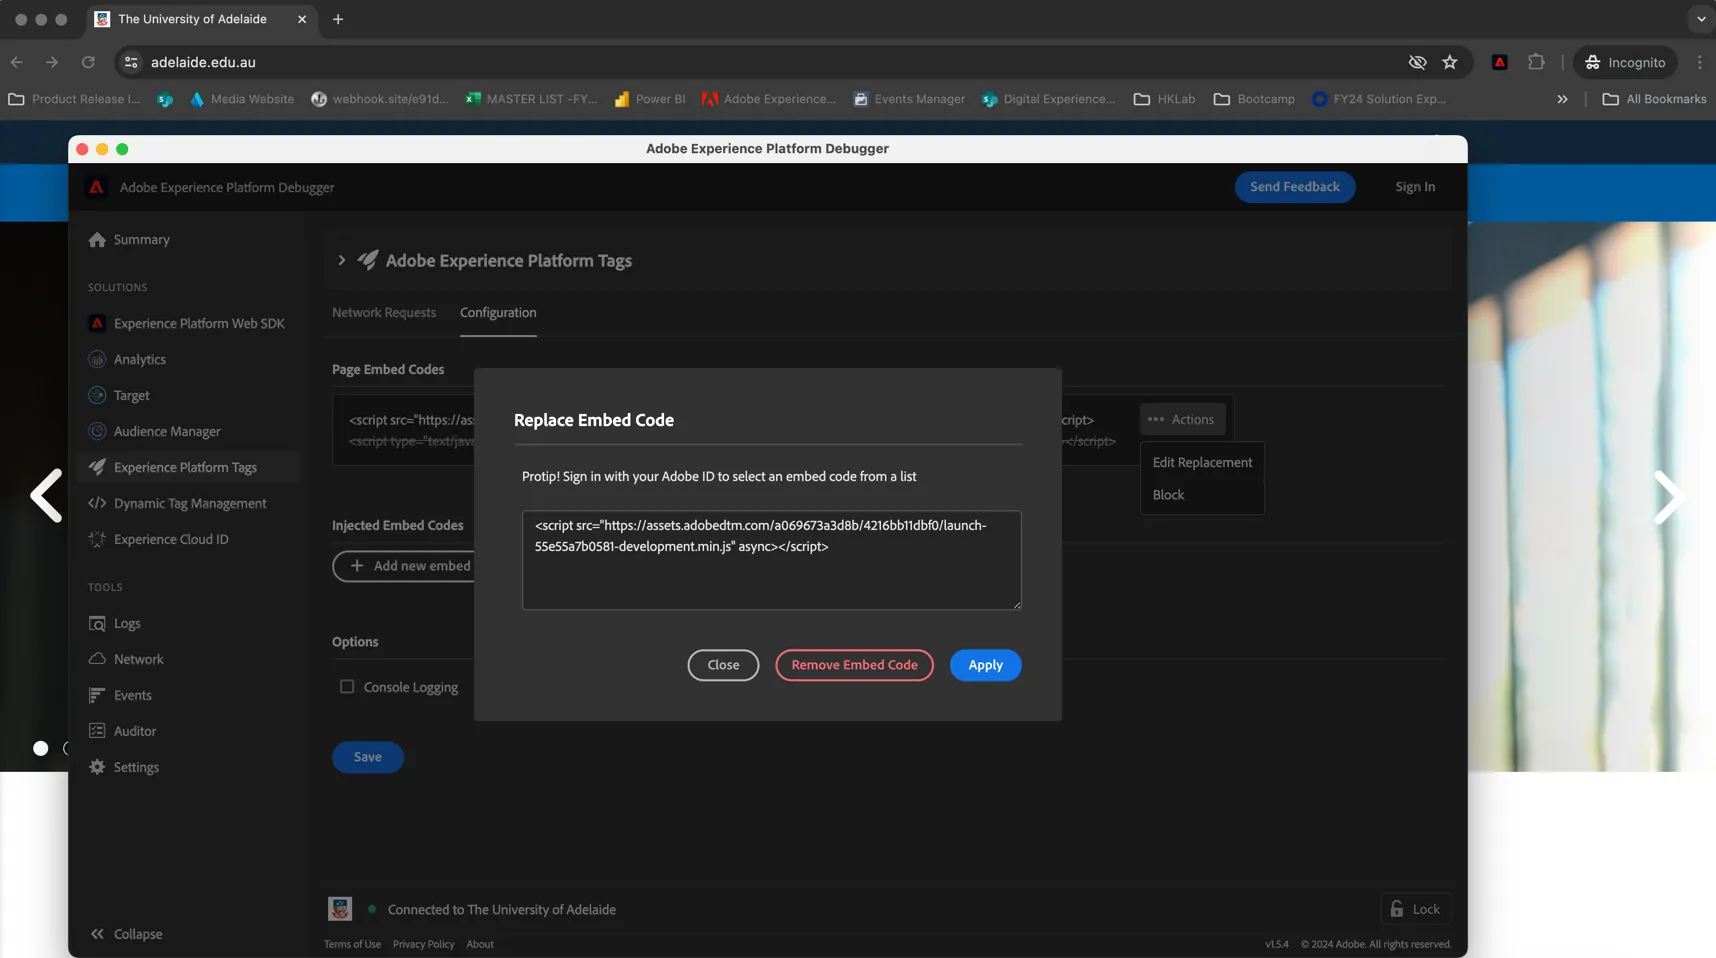Viewport: 1716px width, 958px height.
Task: Click the embed code text area
Action: 771,560
